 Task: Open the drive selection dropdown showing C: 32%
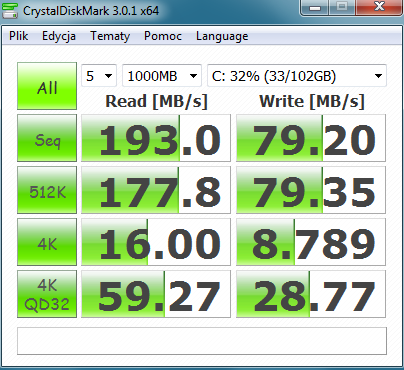coord(297,76)
